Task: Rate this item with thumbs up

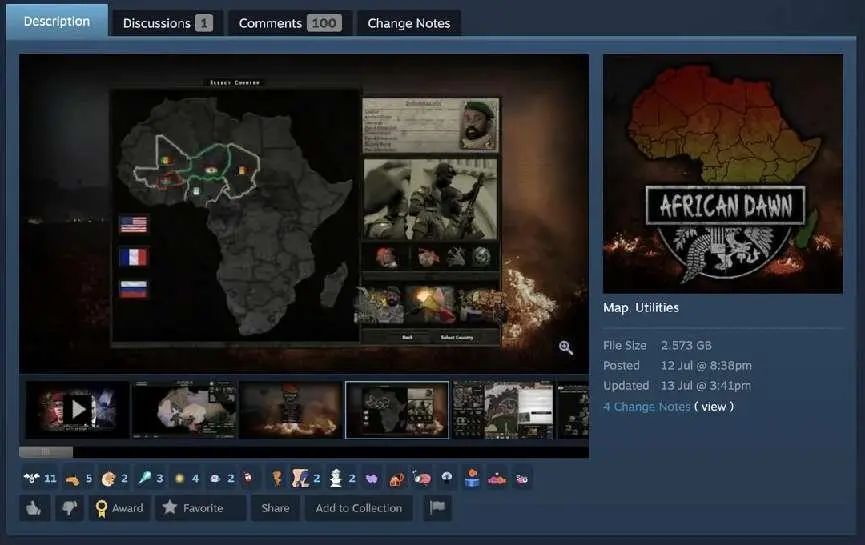Action: pos(34,507)
